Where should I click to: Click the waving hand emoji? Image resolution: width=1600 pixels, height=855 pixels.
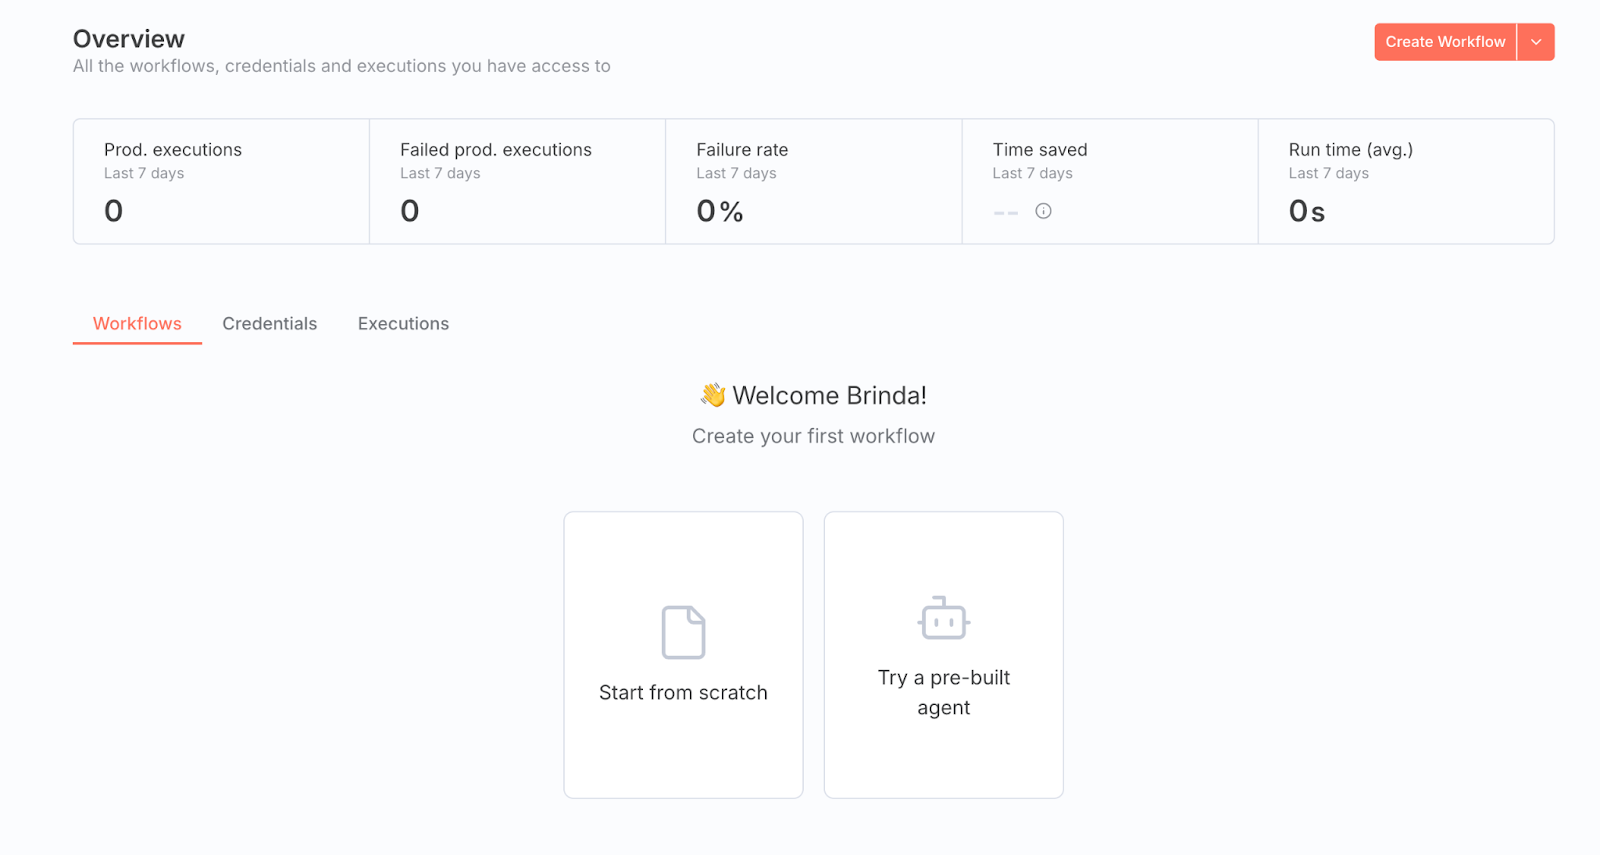(x=713, y=396)
